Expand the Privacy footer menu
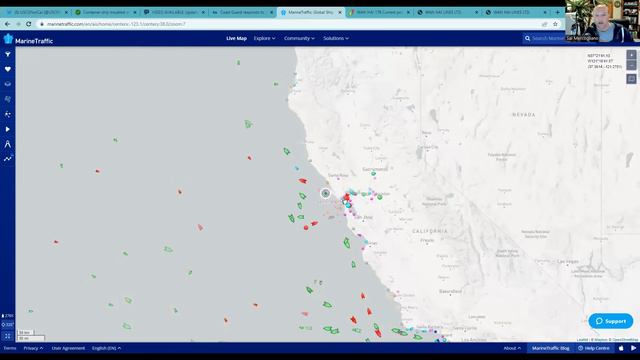 point(33,348)
